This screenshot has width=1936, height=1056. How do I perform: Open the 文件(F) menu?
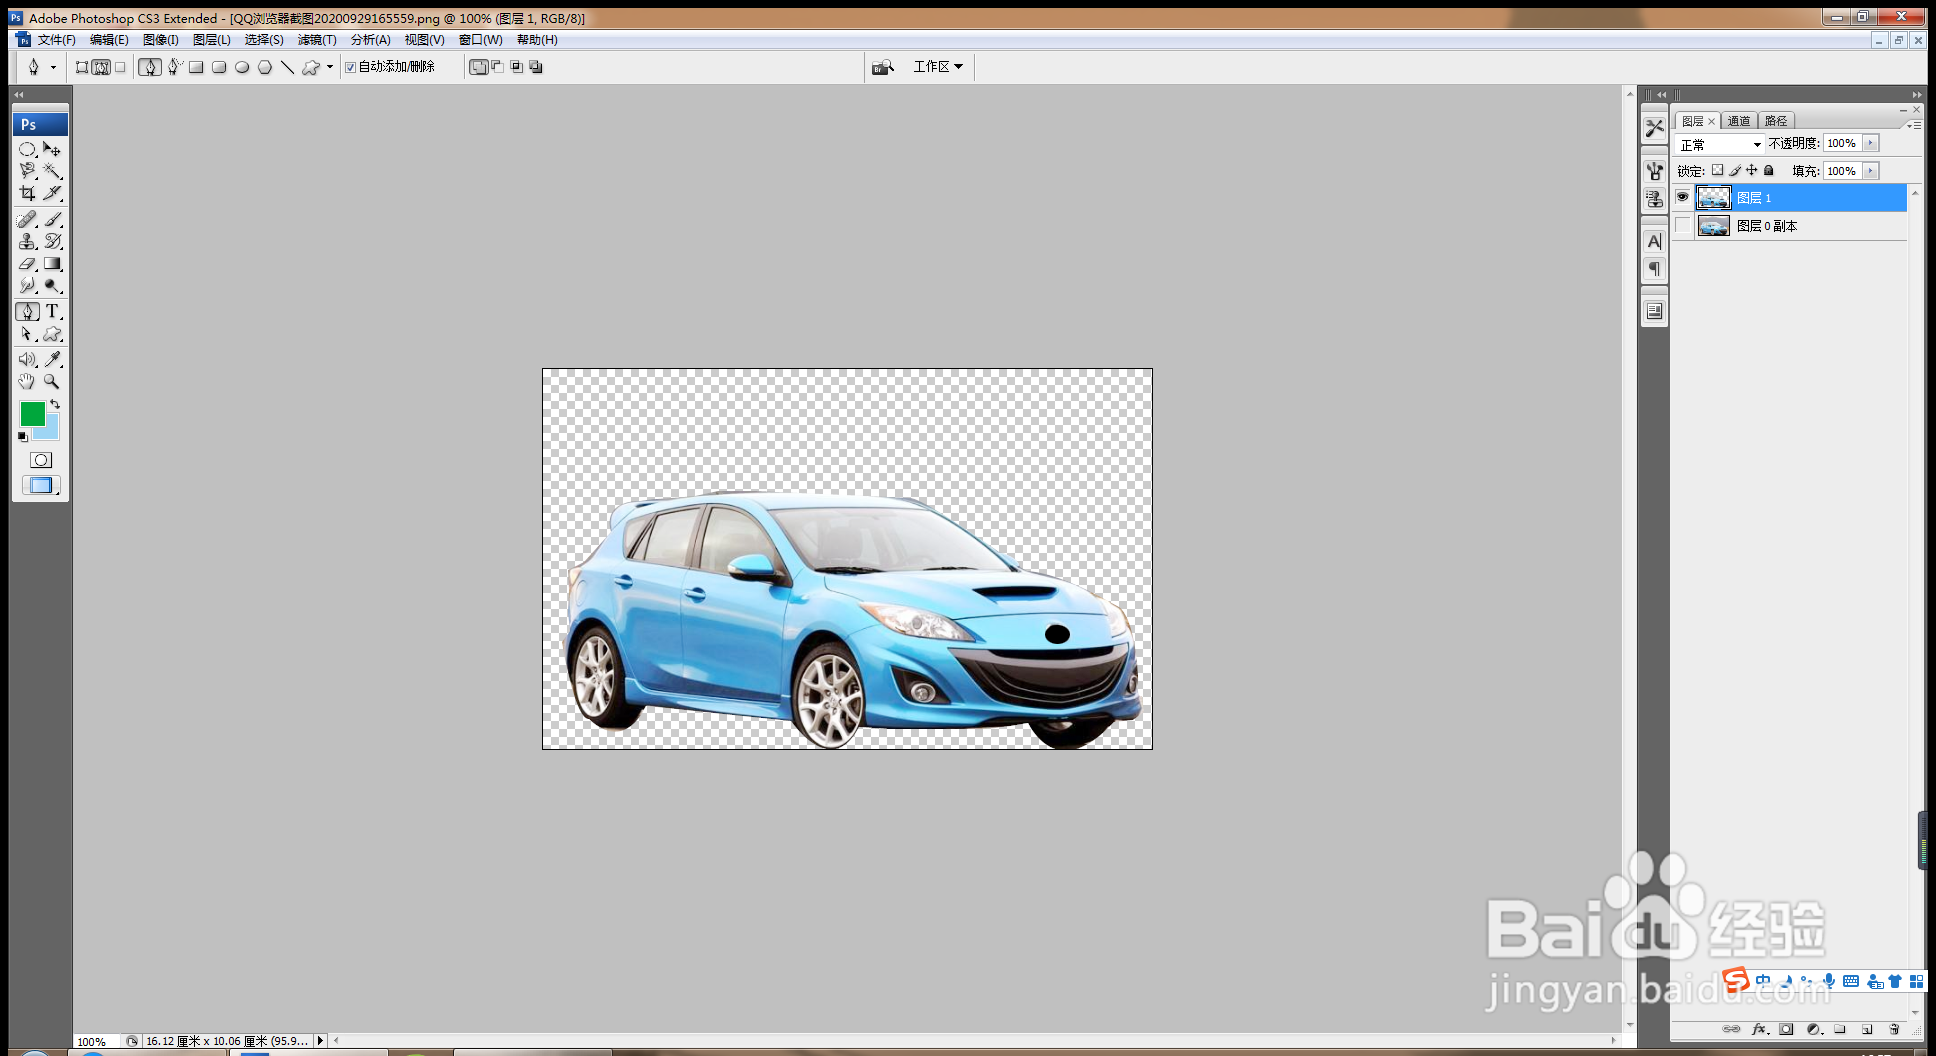[56, 40]
